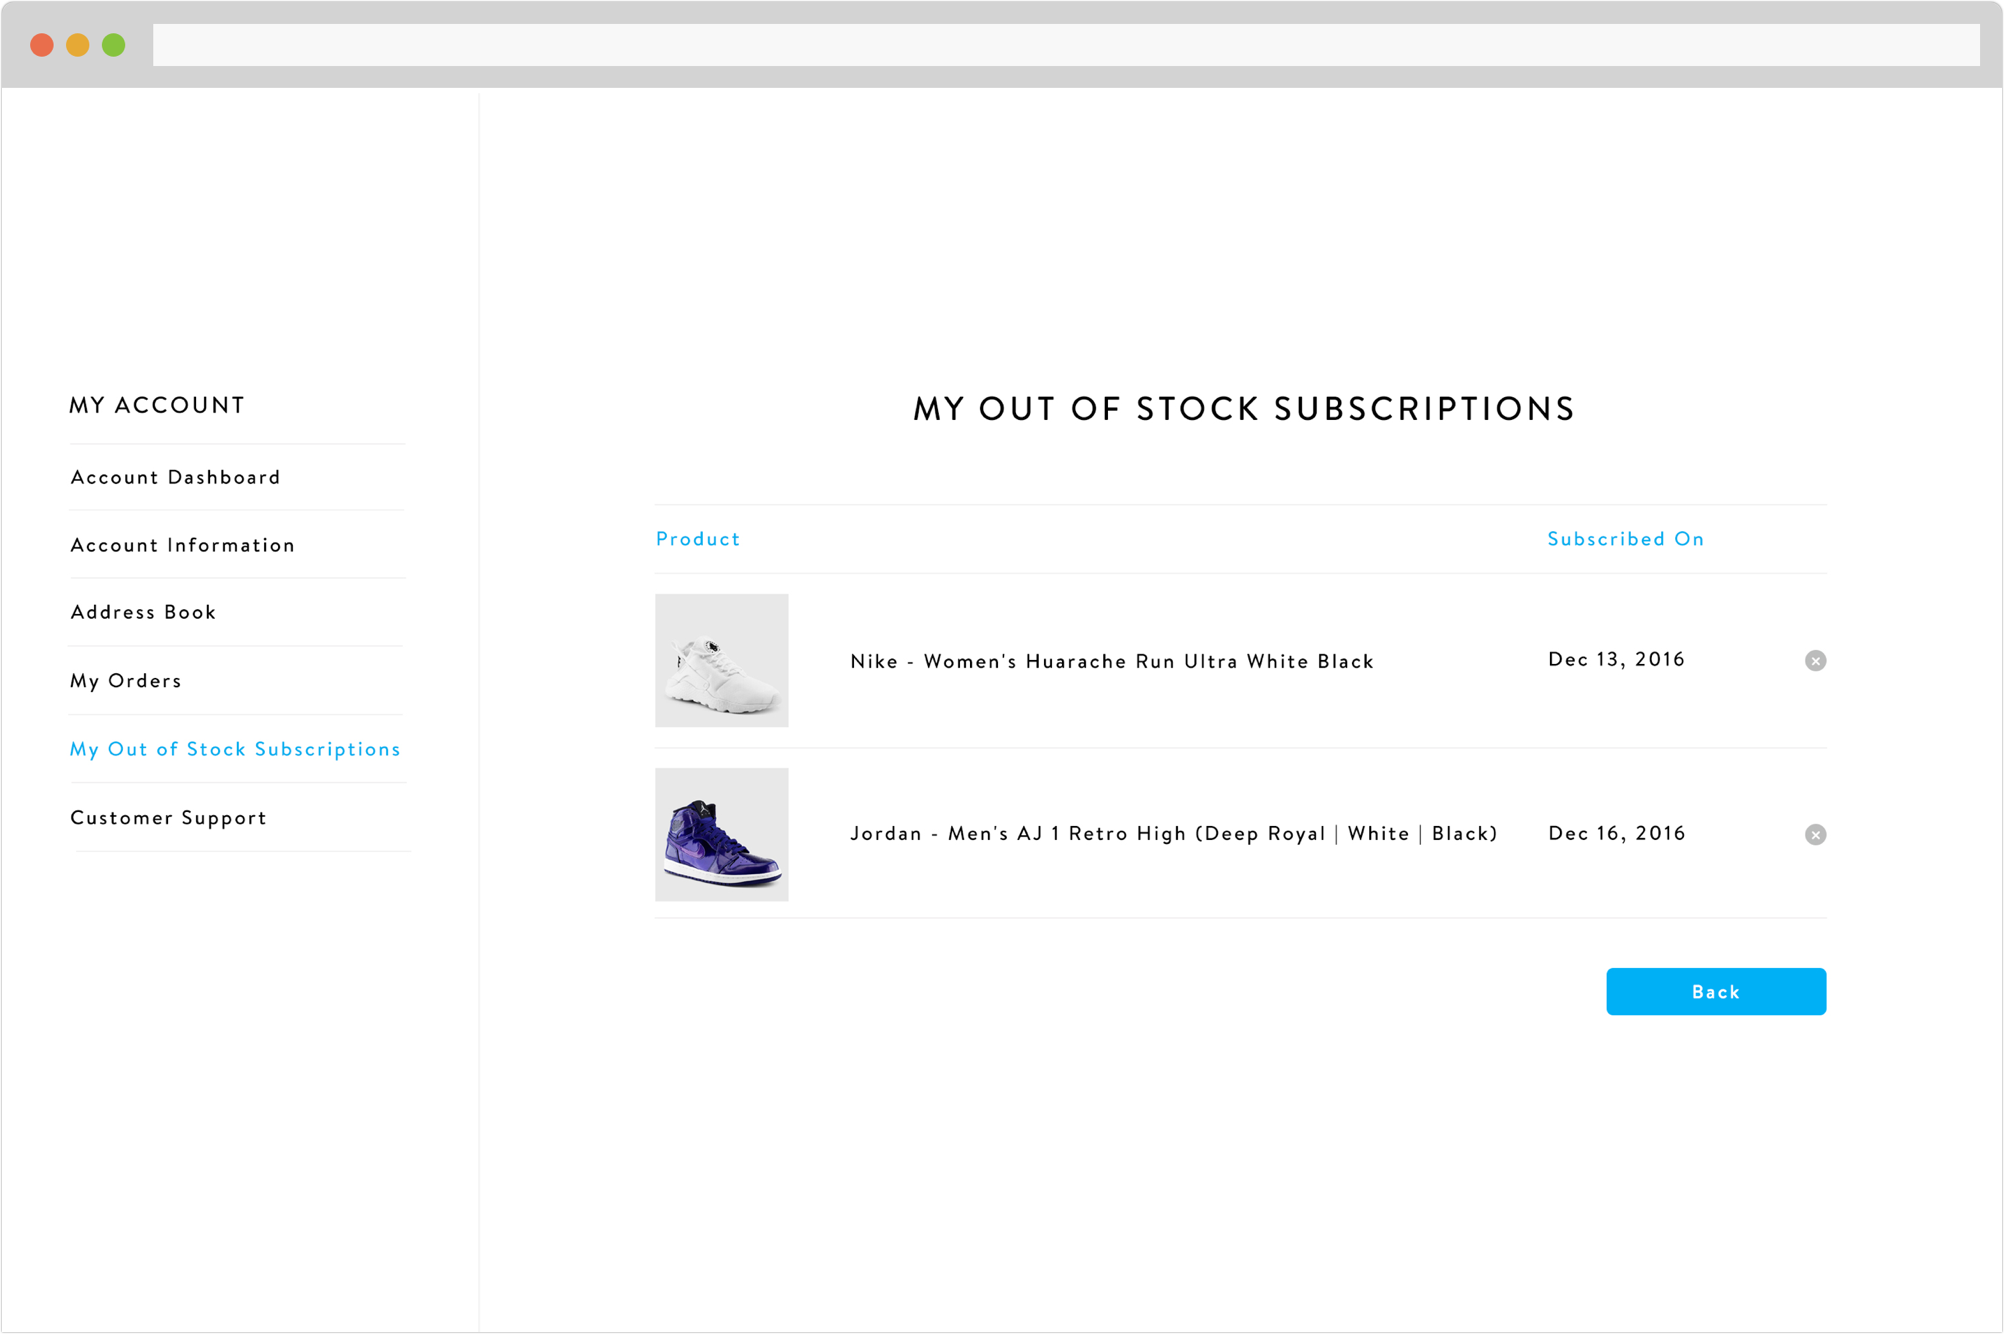2004x1334 pixels.
Task: Remove the Jordan AJ 1 subscription
Action: pos(1815,835)
